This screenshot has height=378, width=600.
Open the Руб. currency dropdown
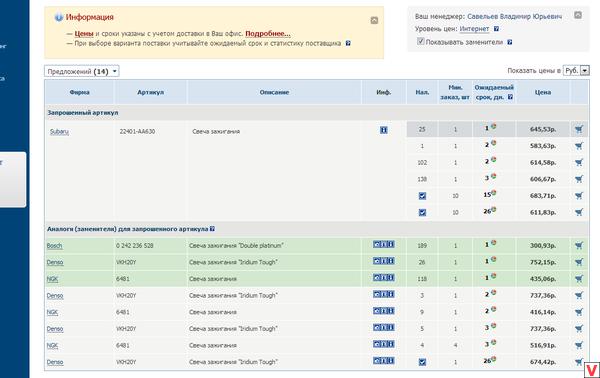click(x=576, y=71)
